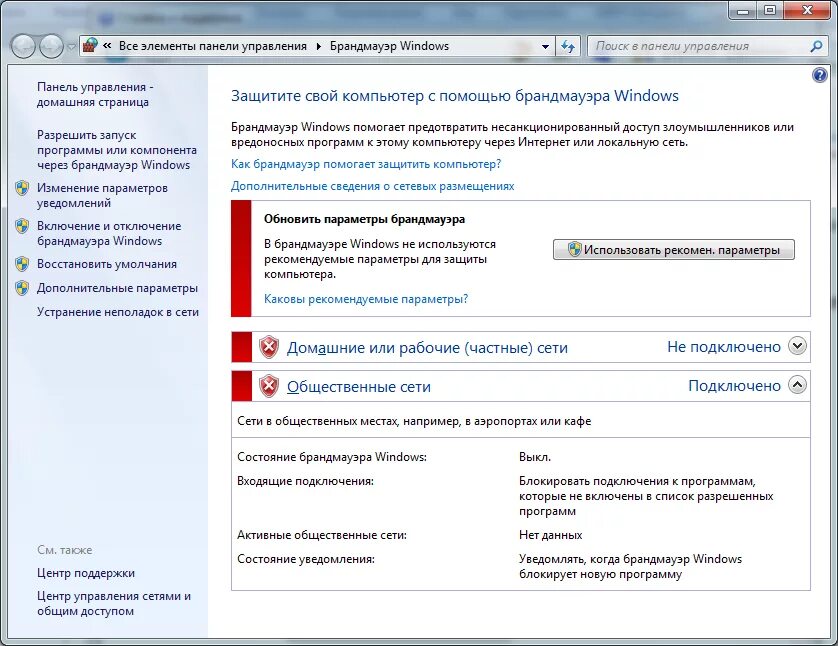Click 'Подключено' status text
This screenshot has height=646, width=838.
pyautogui.click(x=734, y=386)
